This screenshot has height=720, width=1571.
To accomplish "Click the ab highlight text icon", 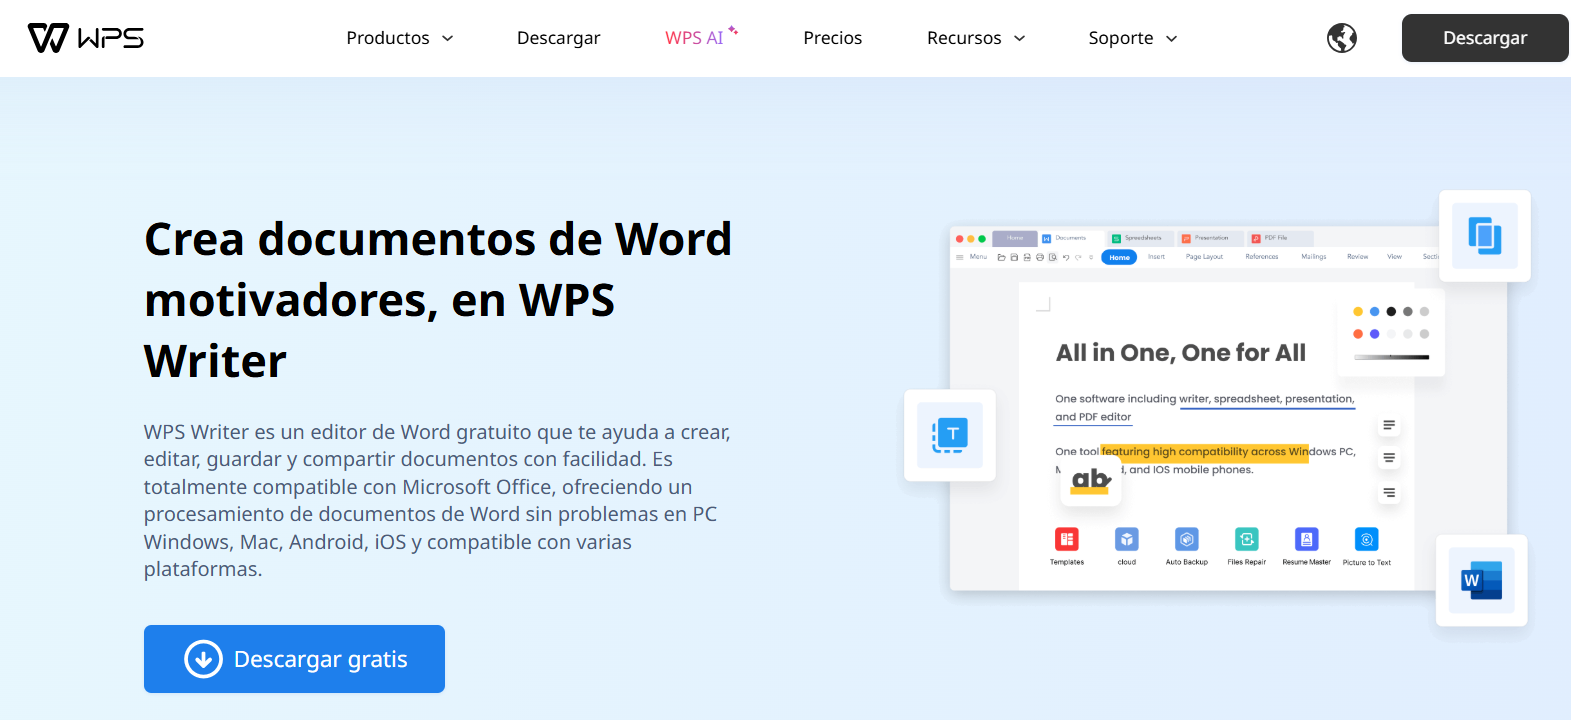I will point(1091,482).
